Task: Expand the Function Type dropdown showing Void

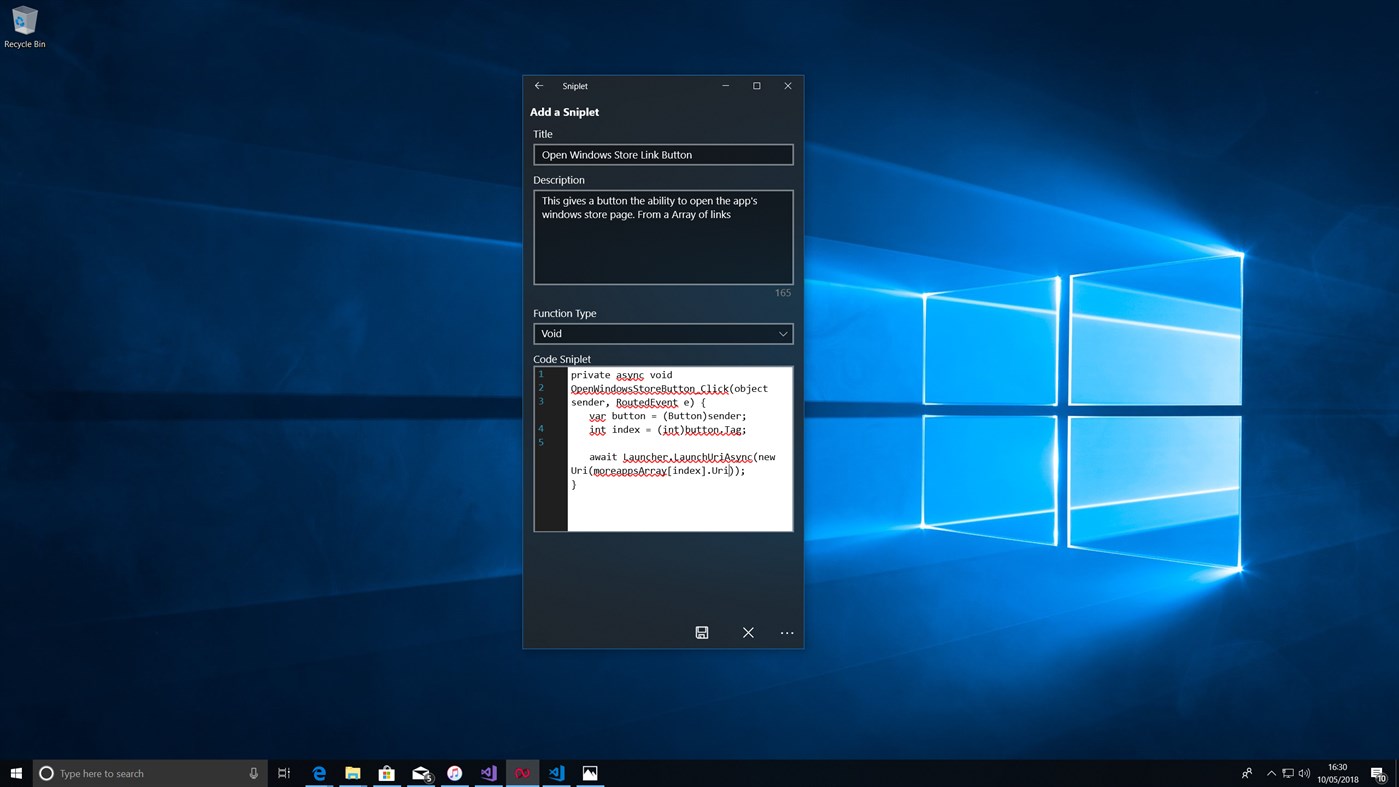Action: pyautogui.click(x=663, y=334)
